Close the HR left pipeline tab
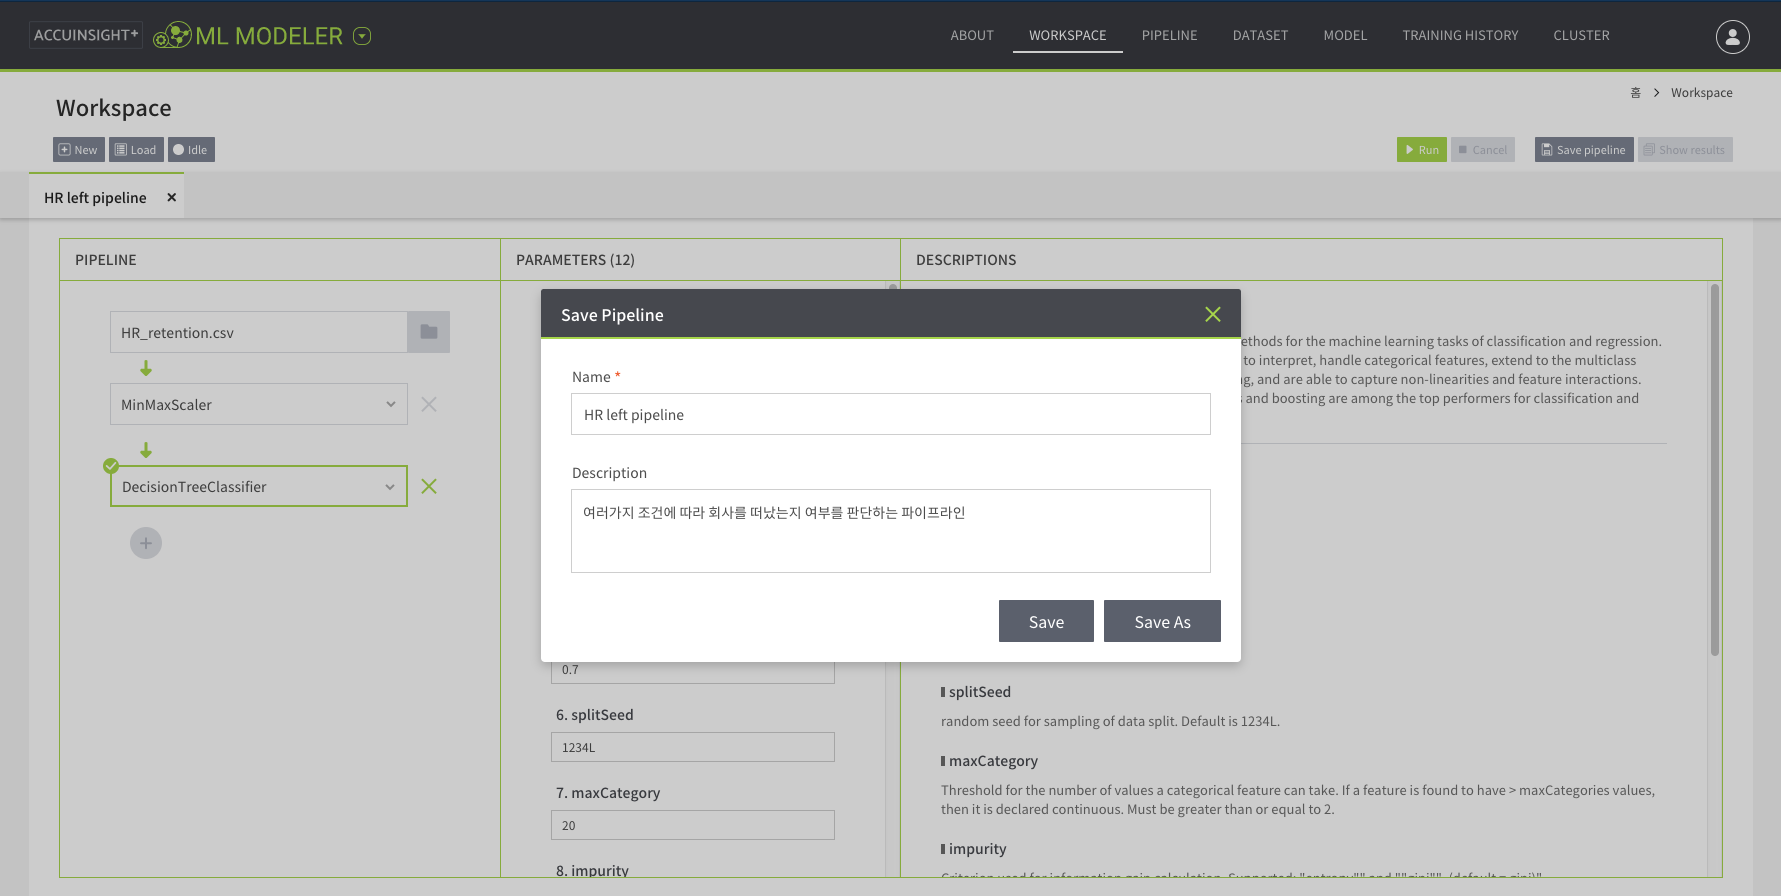This screenshot has width=1781, height=896. pyautogui.click(x=172, y=197)
